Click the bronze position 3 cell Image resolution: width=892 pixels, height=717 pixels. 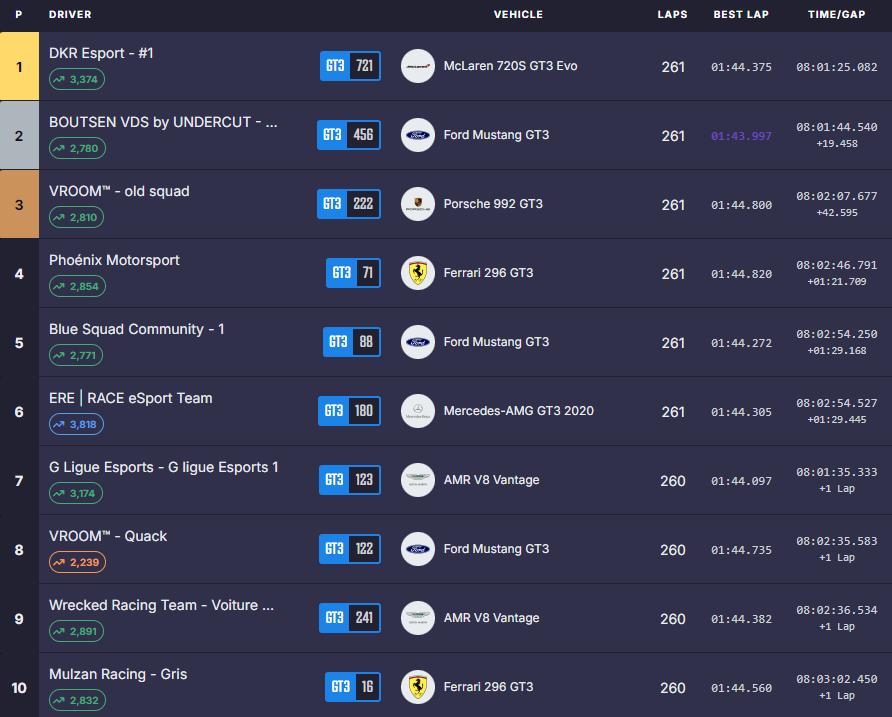(19, 204)
